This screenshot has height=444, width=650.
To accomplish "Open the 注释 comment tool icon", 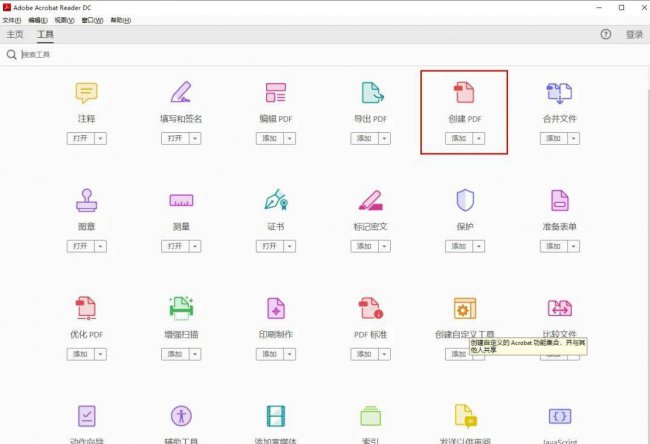I will [86, 93].
